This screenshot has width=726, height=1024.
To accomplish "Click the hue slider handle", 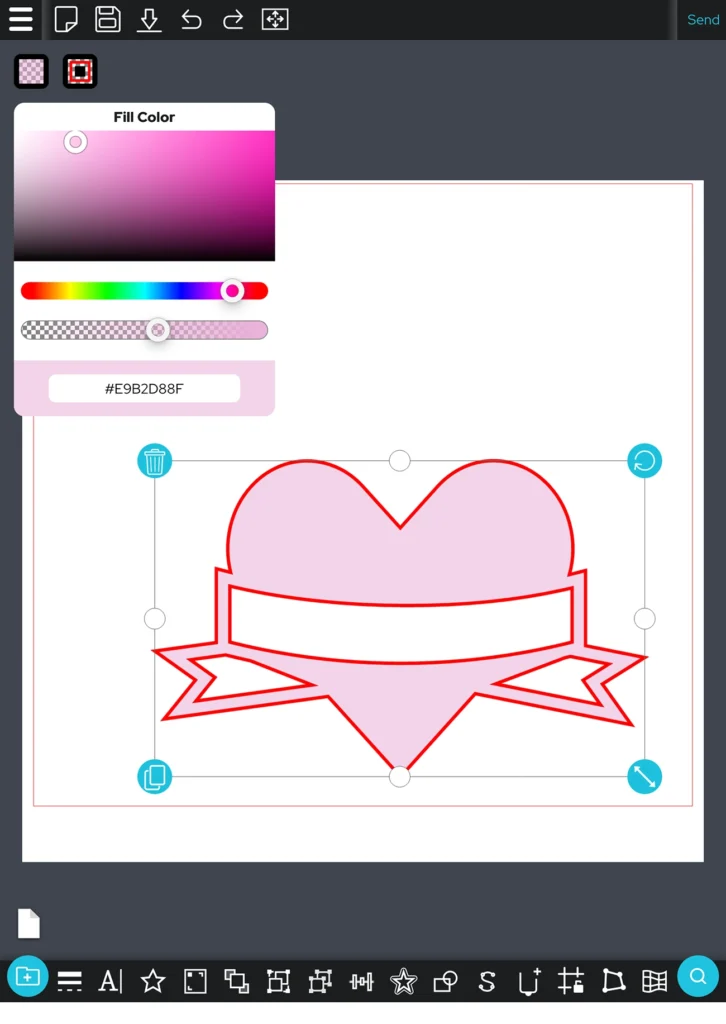I will [x=232, y=291].
